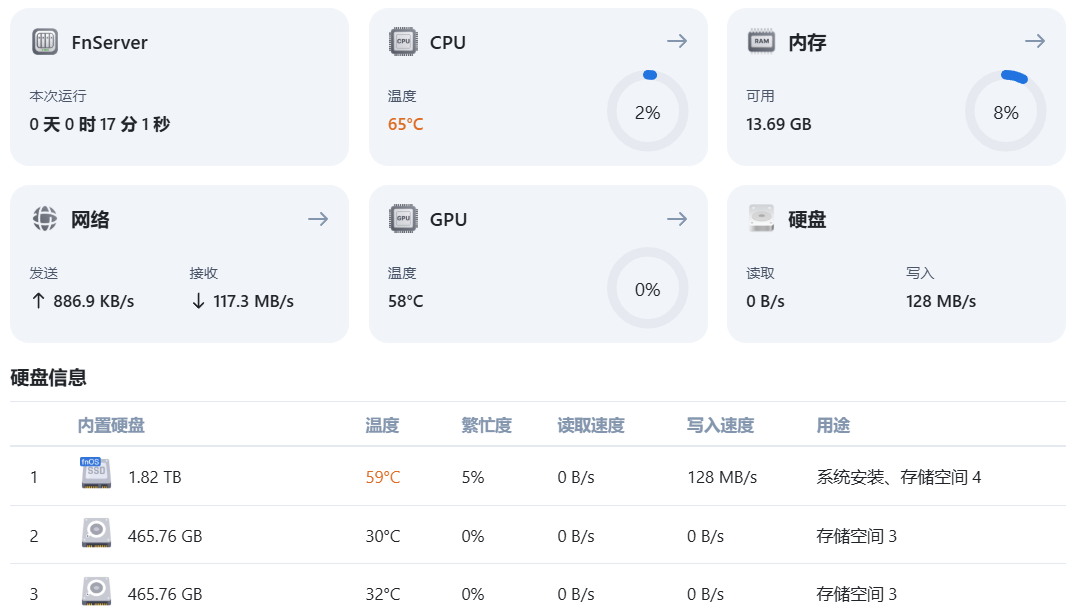Click the 温度 column header in disk table

[382, 426]
